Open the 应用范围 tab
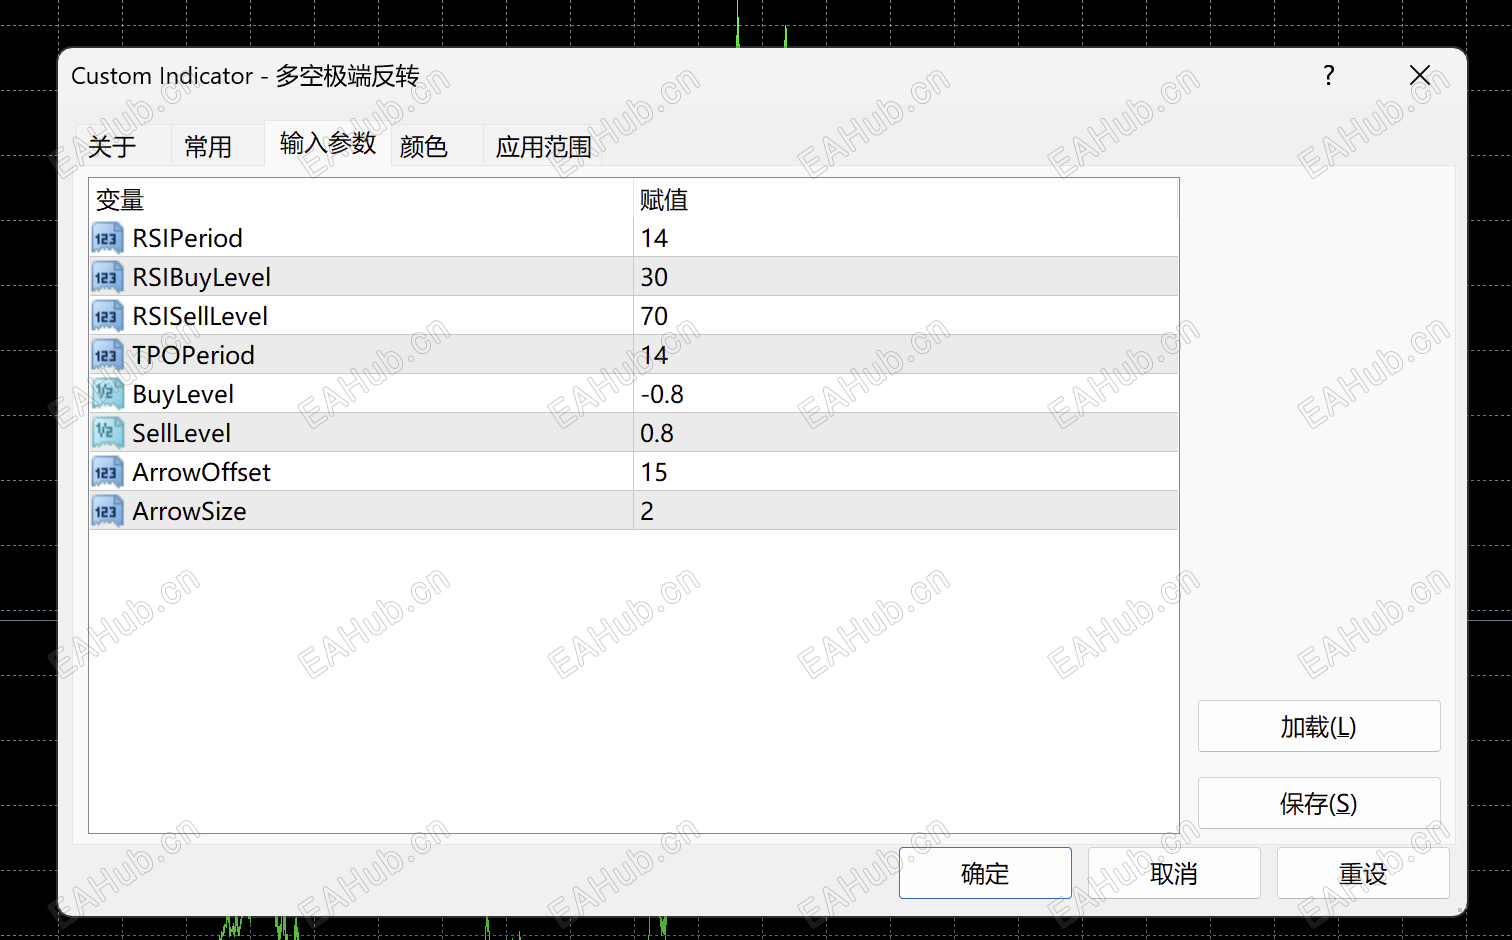Screen dimensions: 1512x940 [543, 146]
